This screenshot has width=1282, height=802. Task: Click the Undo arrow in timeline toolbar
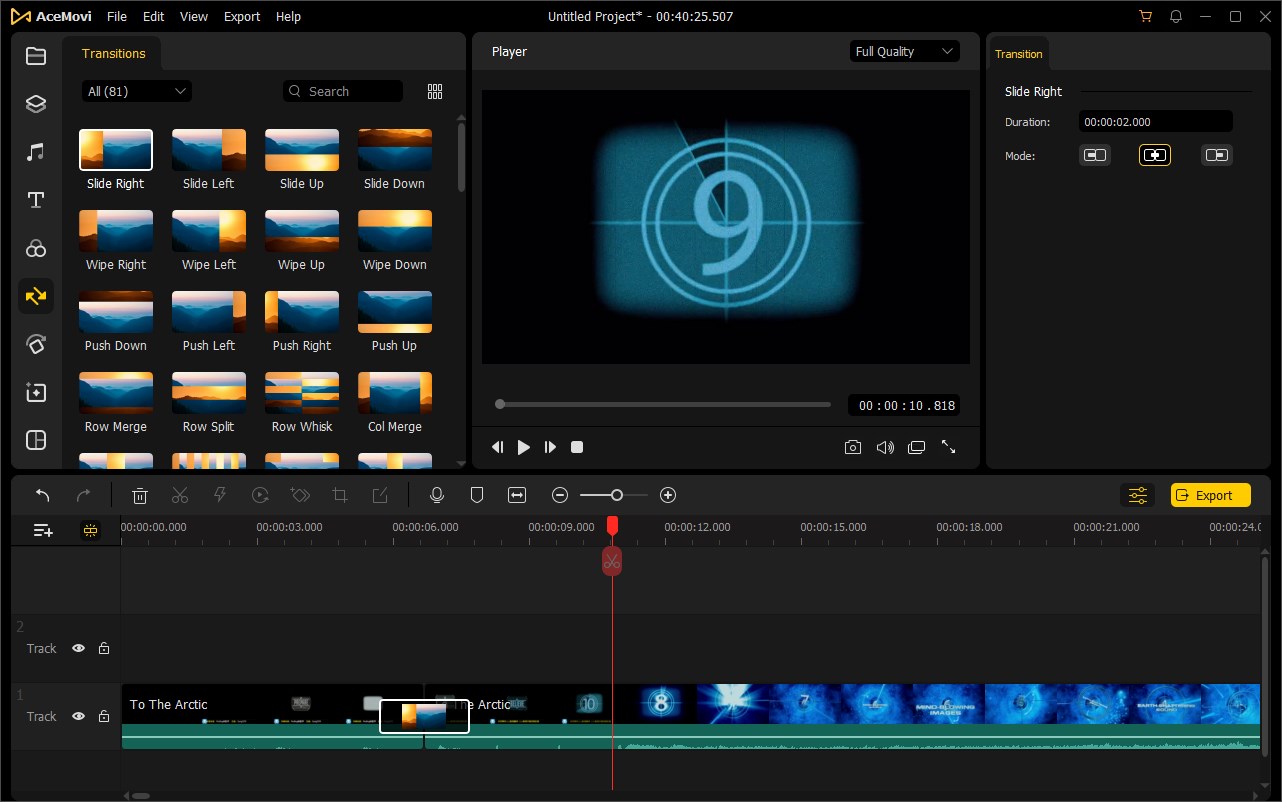43,495
